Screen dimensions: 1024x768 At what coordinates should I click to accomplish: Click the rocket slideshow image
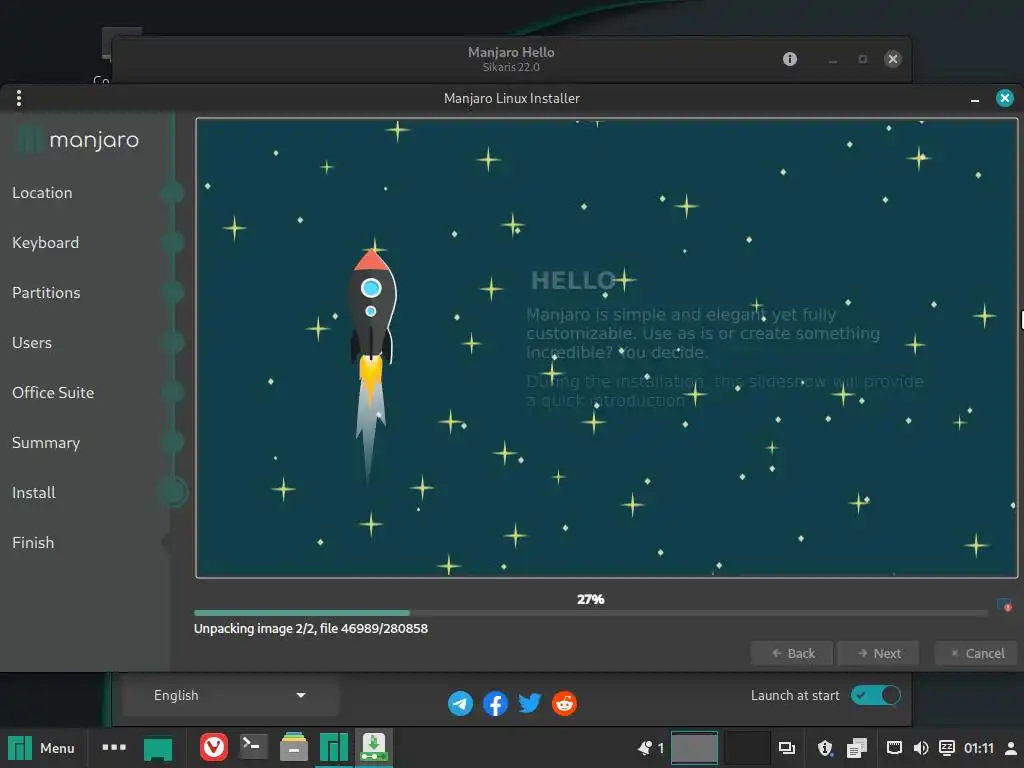[371, 366]
